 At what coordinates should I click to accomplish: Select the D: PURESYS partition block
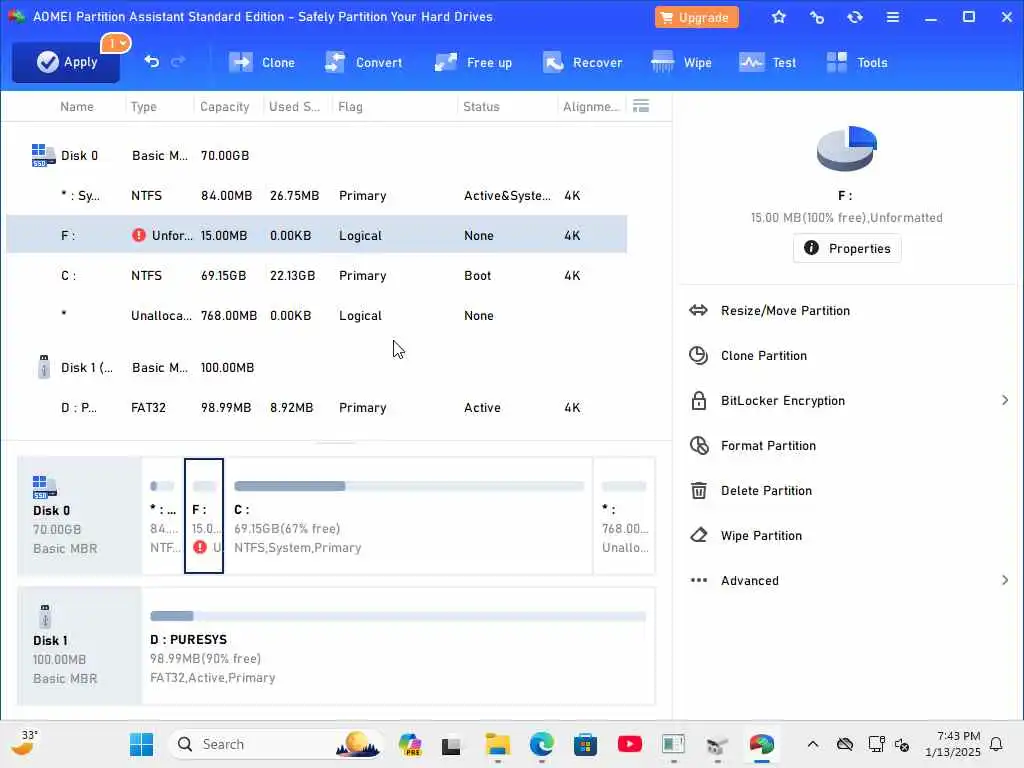(398, 646)
